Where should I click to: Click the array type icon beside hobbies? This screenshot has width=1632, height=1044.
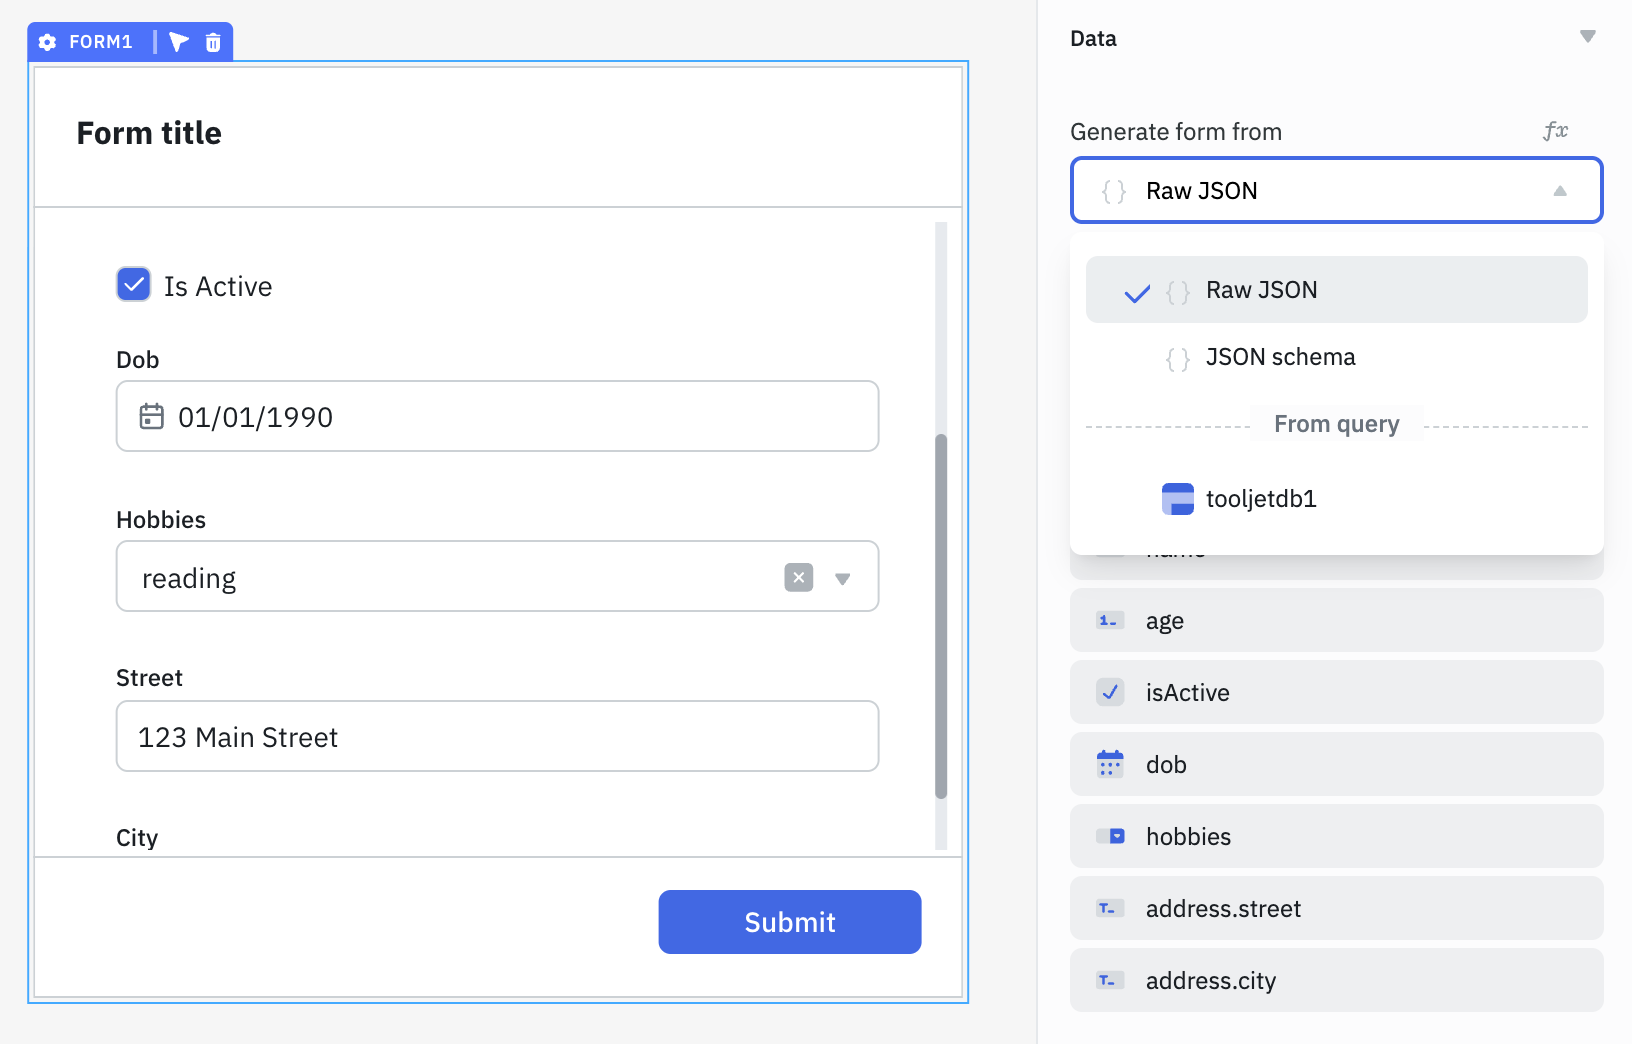(1108, 836)
